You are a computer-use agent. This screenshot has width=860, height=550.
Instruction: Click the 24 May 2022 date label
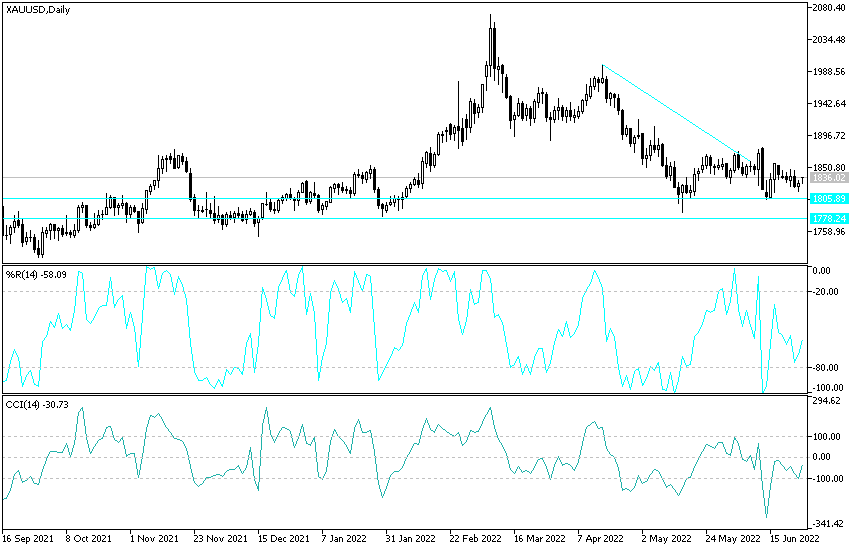click(x=733, y=538)
